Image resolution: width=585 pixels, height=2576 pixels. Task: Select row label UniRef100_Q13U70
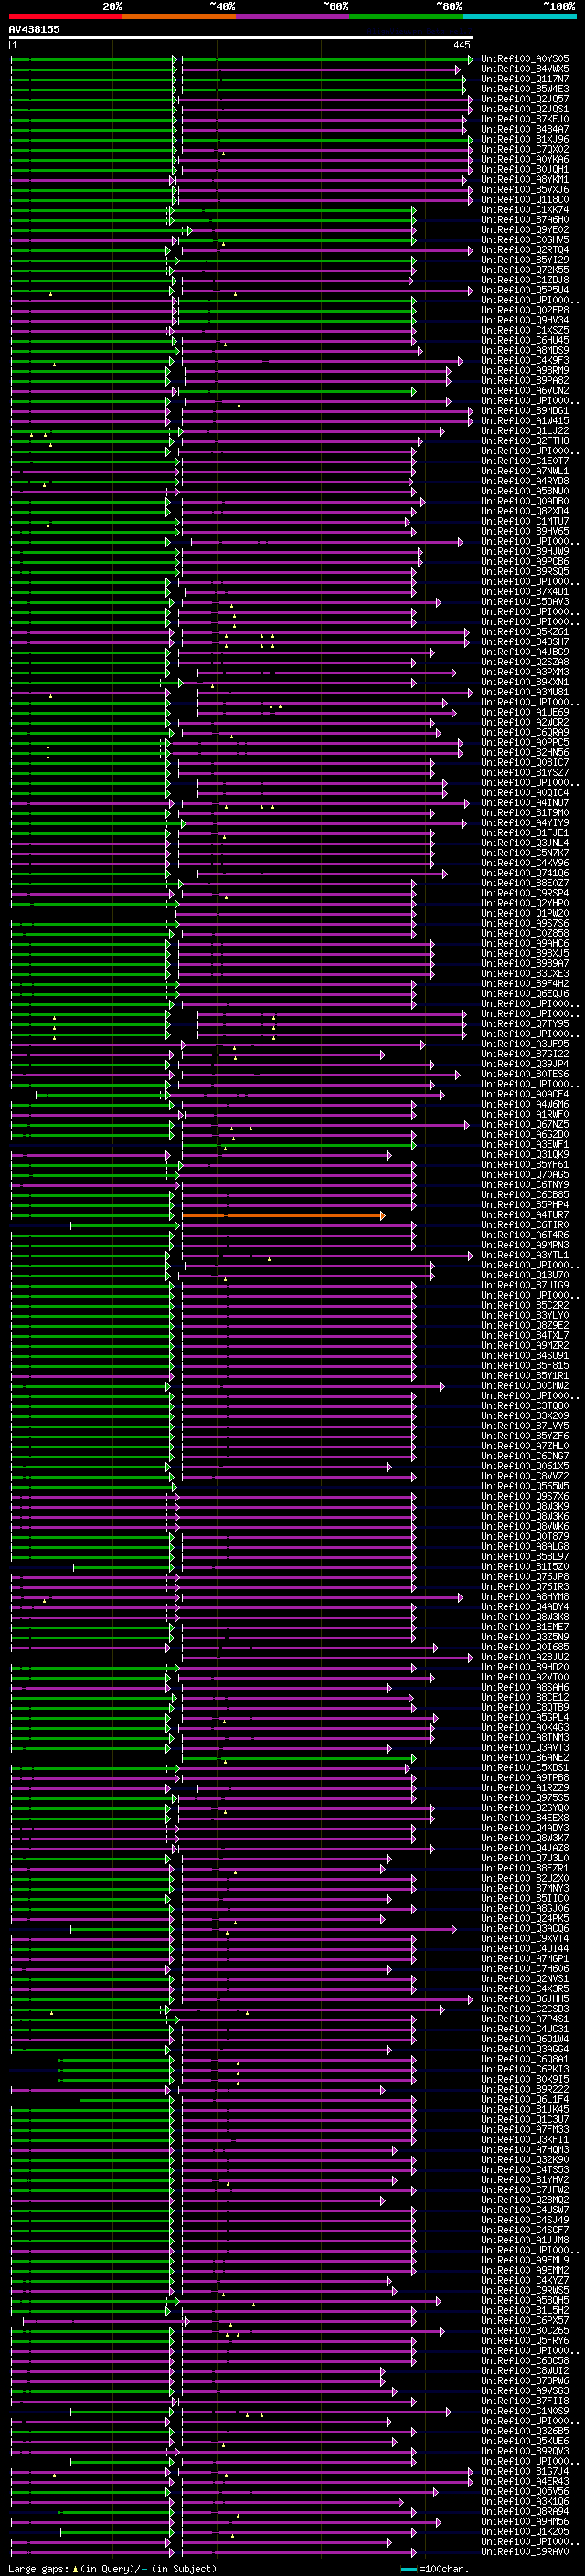pos(525,1275)
